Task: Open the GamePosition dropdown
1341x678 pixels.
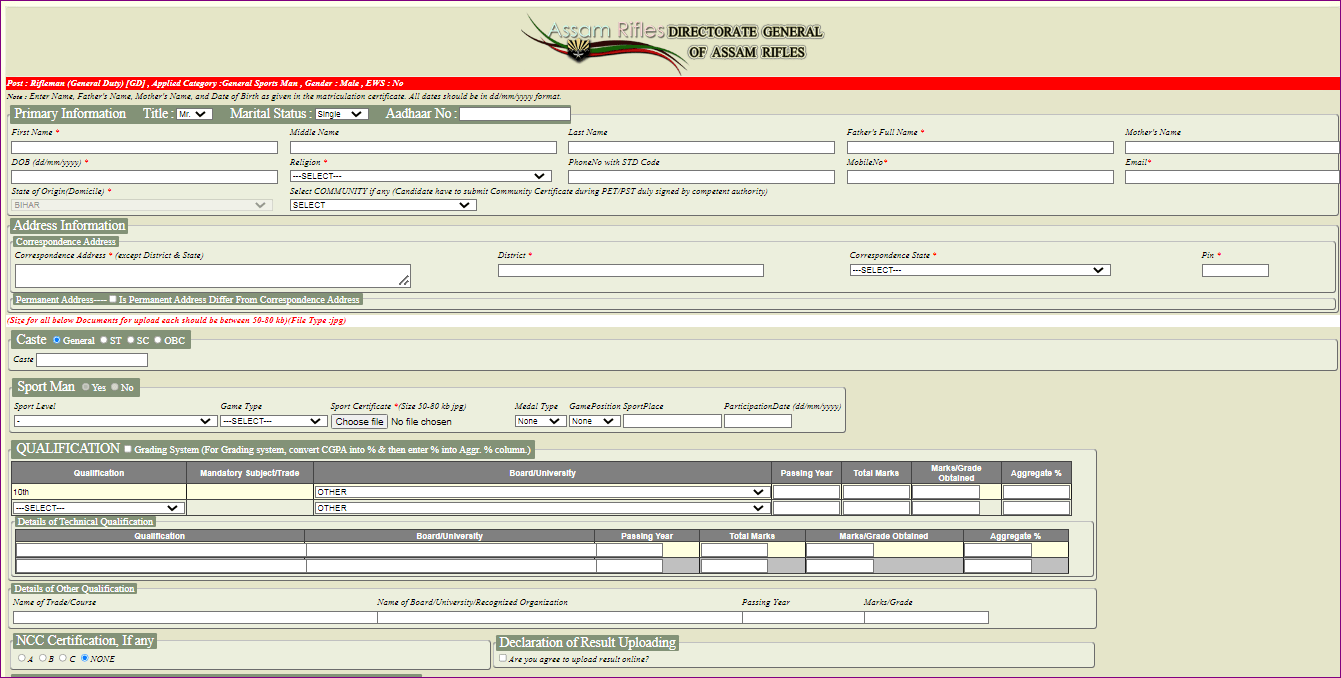Action: pos(594,420)
